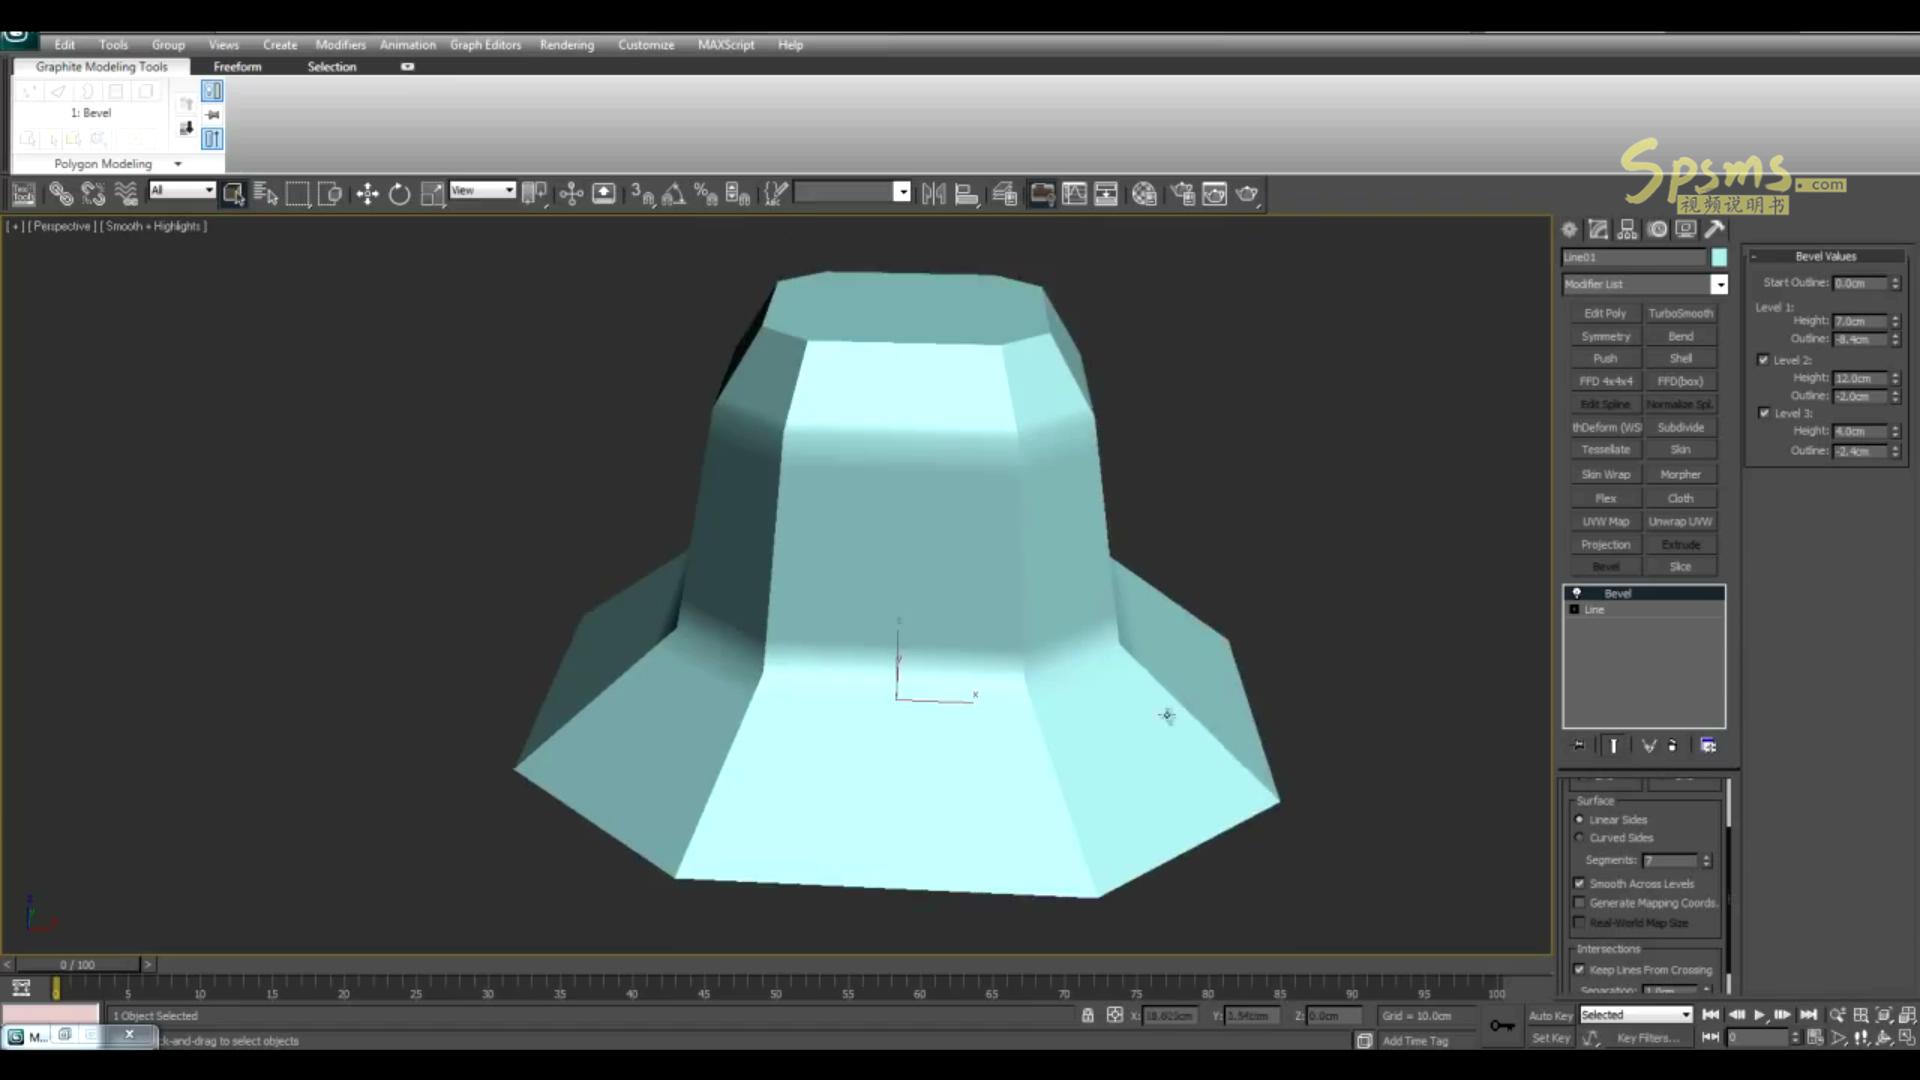Toggle Angle Snap
Screen dimensions: 1920x1080
[673, 194]
